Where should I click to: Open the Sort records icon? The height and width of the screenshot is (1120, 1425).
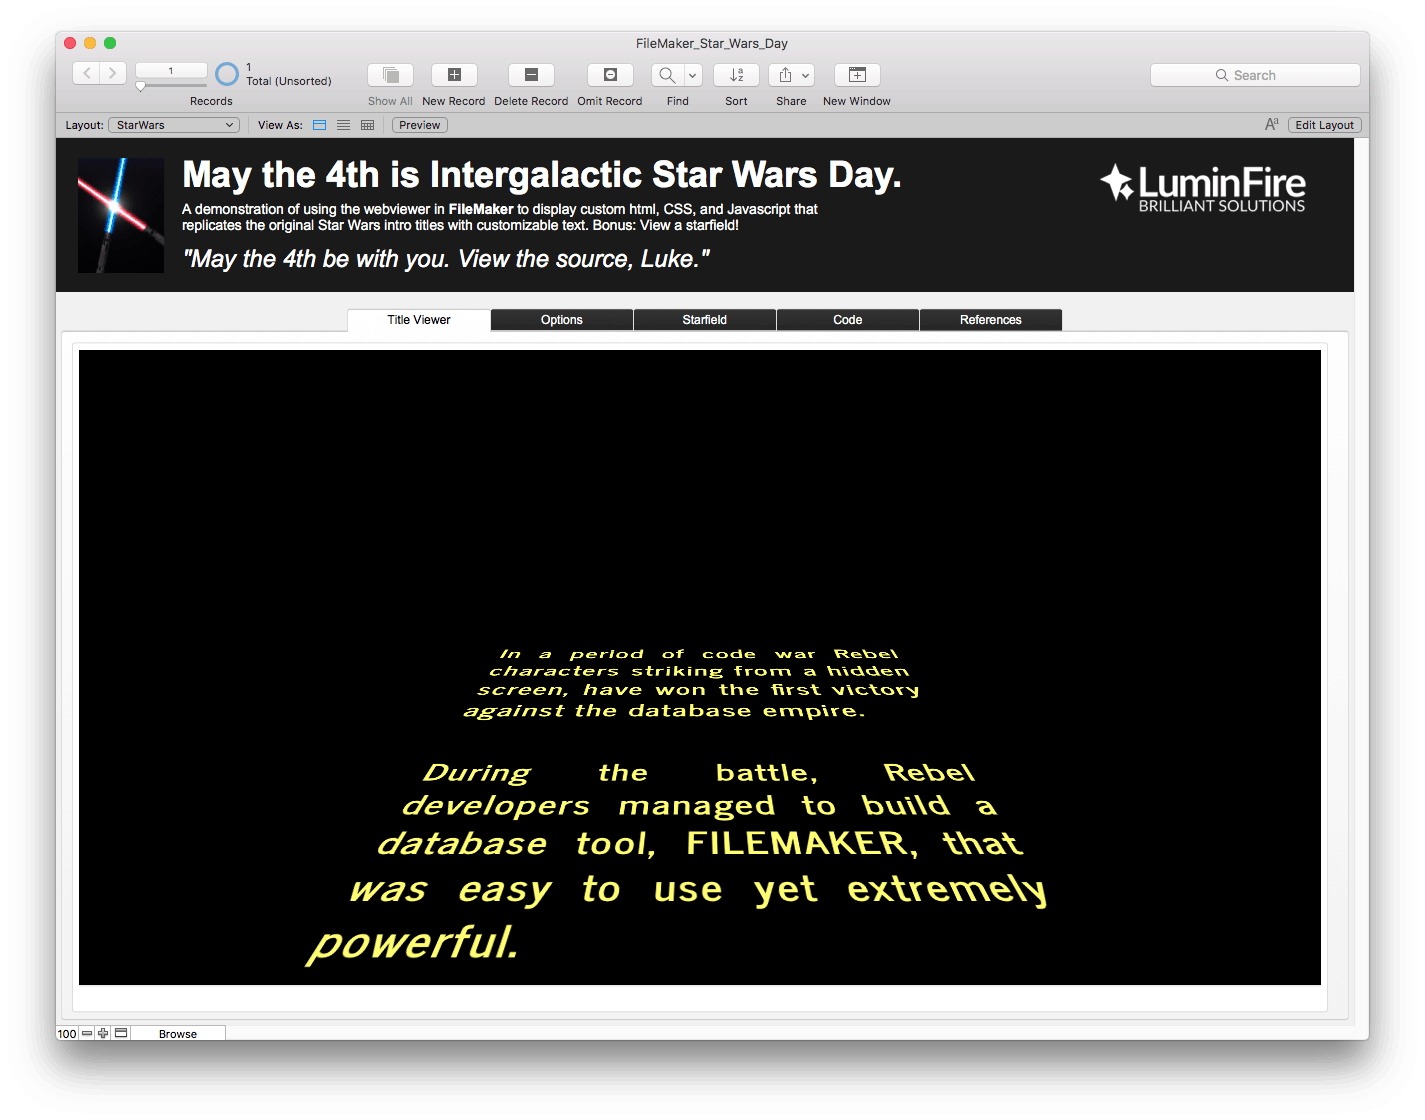[x=736, y=75]
